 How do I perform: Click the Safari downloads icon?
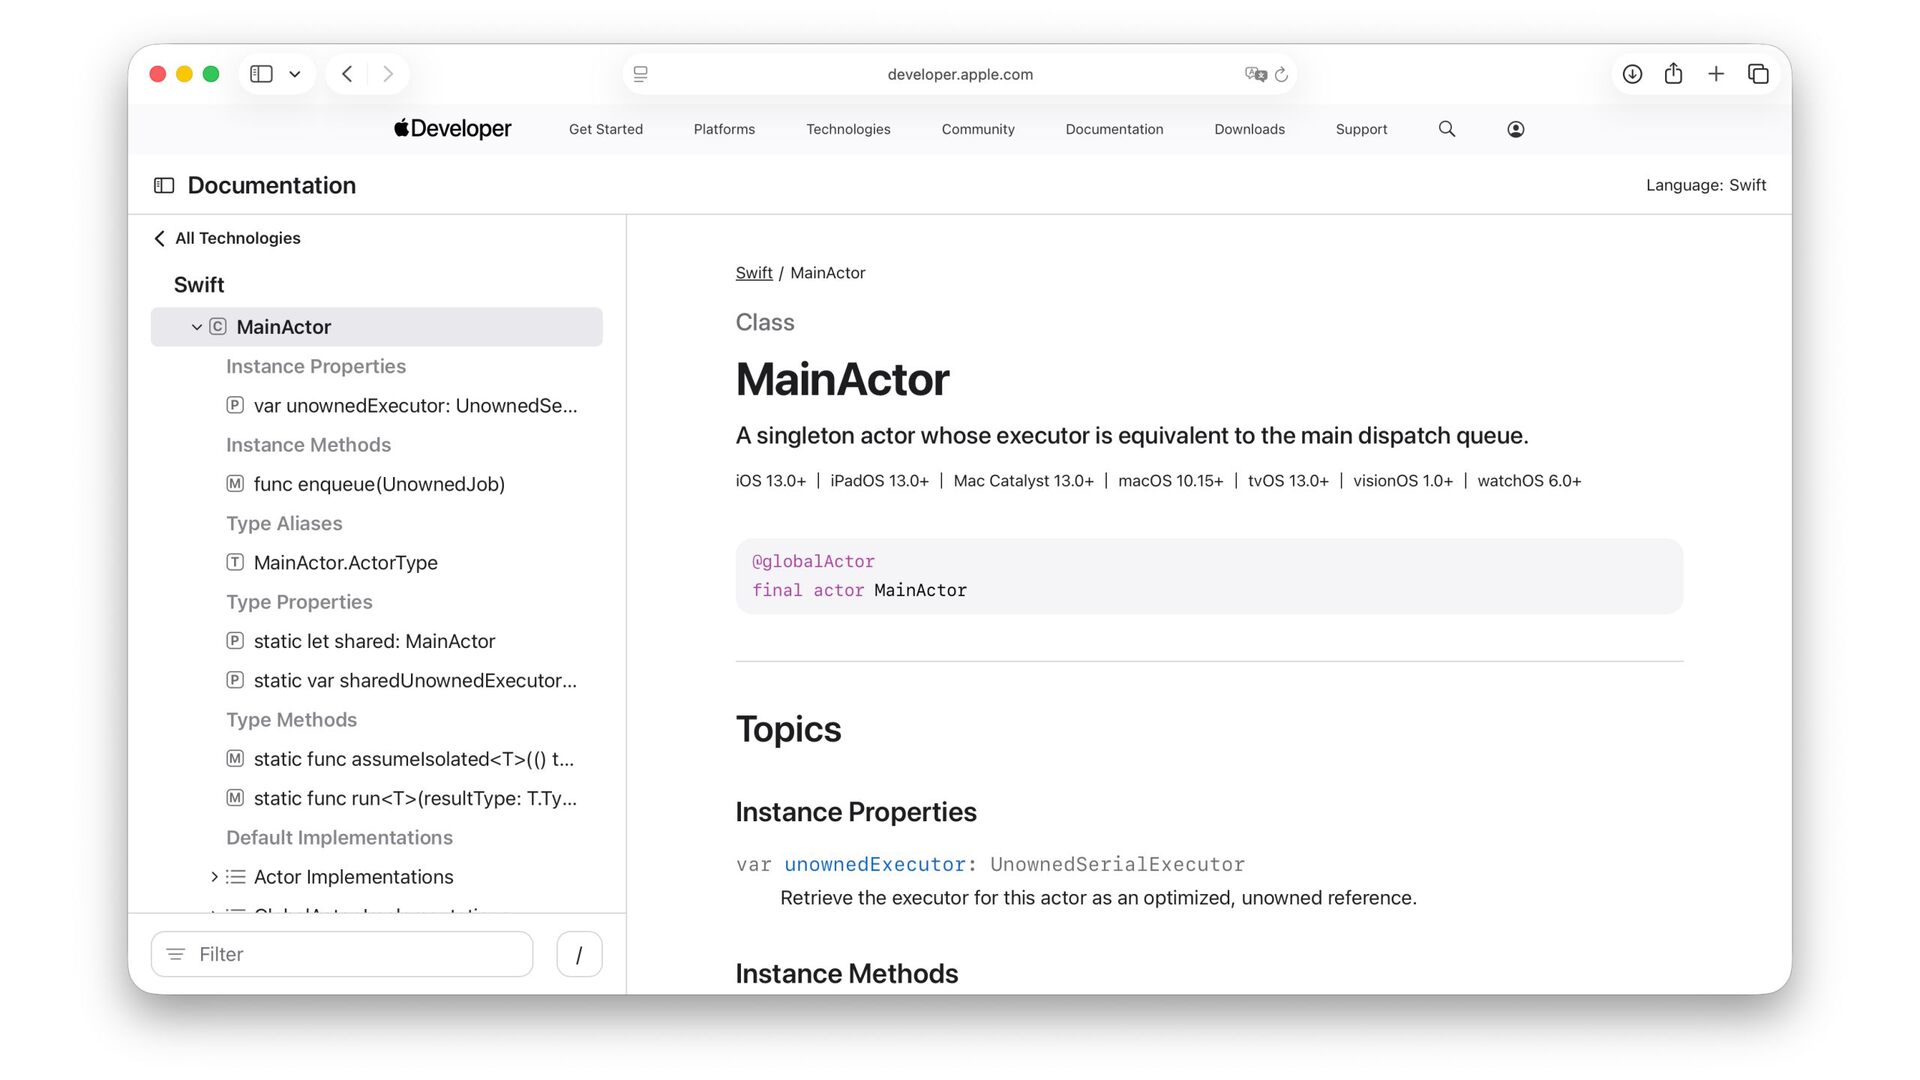pos(1632,74)
